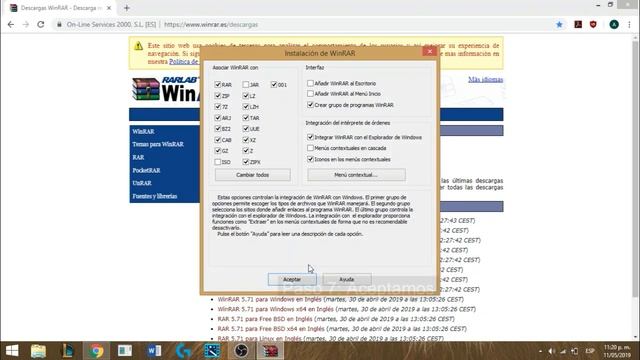This screenshot has width=640, height=360.
Task: Reload the winrar.es page
Action: (40, 24)
